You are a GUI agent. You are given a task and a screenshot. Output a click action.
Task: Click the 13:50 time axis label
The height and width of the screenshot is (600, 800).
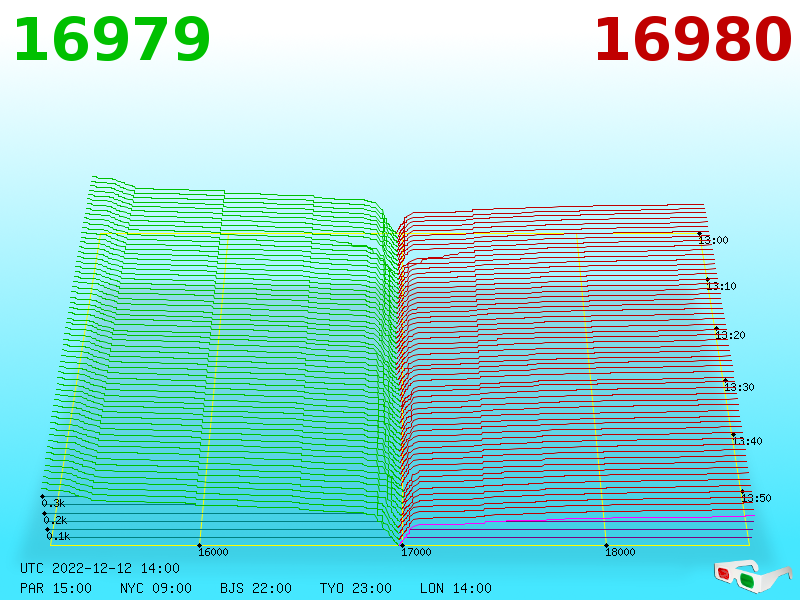756,498
